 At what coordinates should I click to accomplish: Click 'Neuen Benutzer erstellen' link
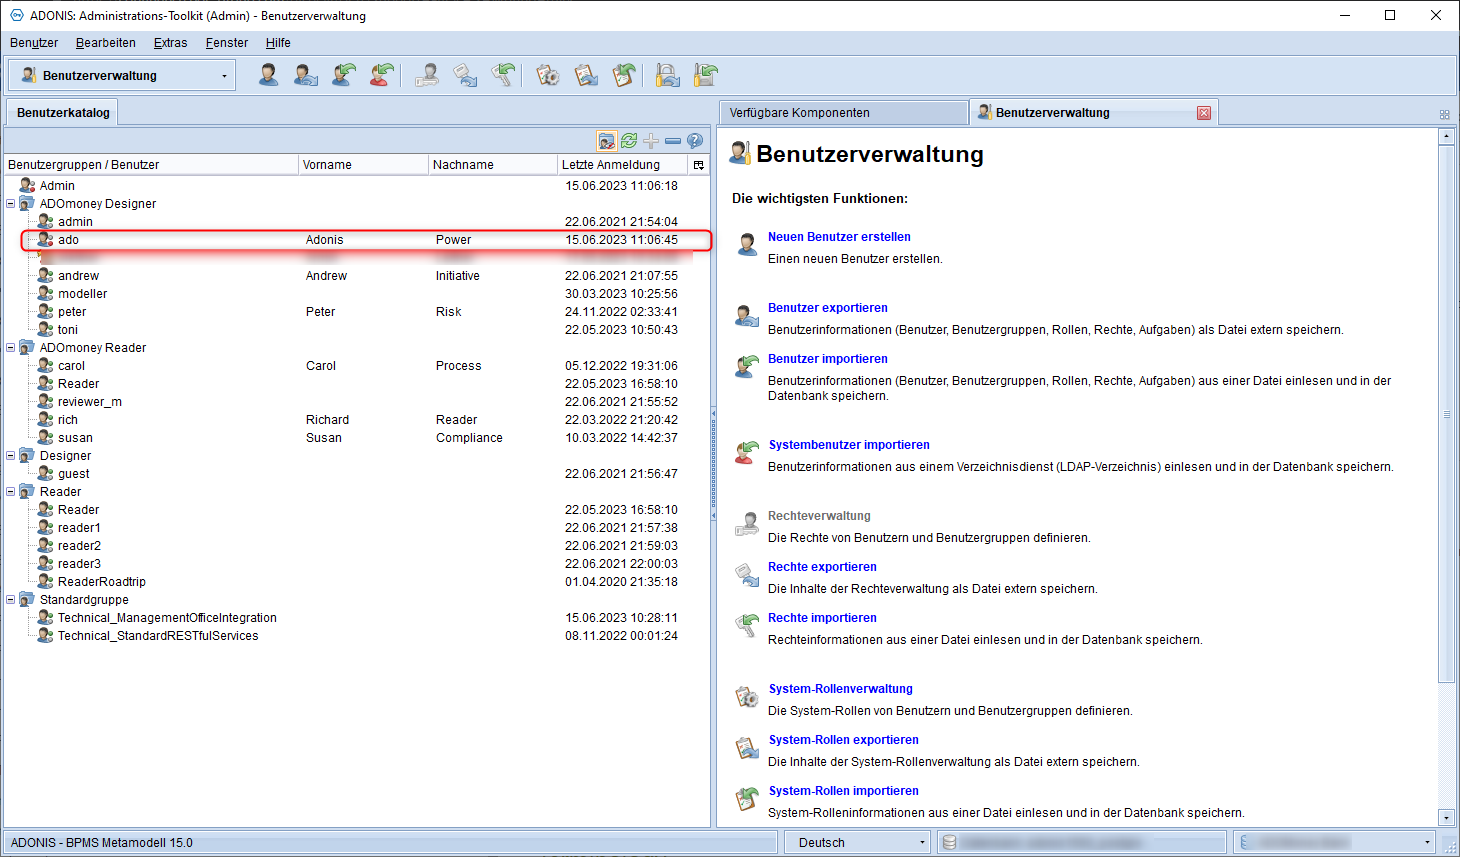coord(839,237)
